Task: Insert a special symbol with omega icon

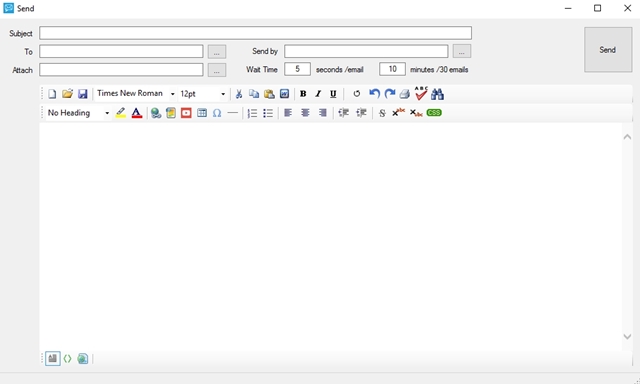Action: pos(217,113)
